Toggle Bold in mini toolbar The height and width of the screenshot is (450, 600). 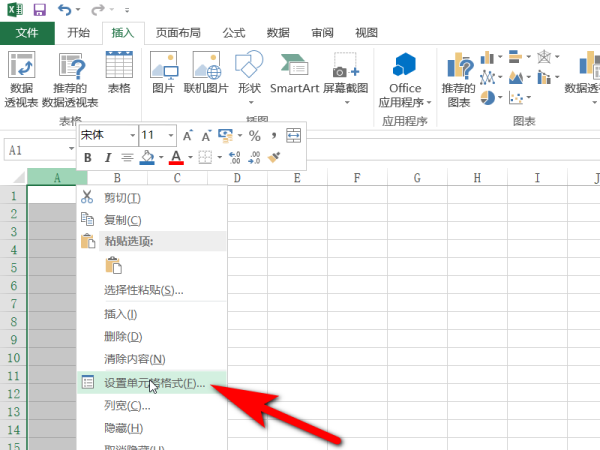pyautogui.click(x=88, y=158)
